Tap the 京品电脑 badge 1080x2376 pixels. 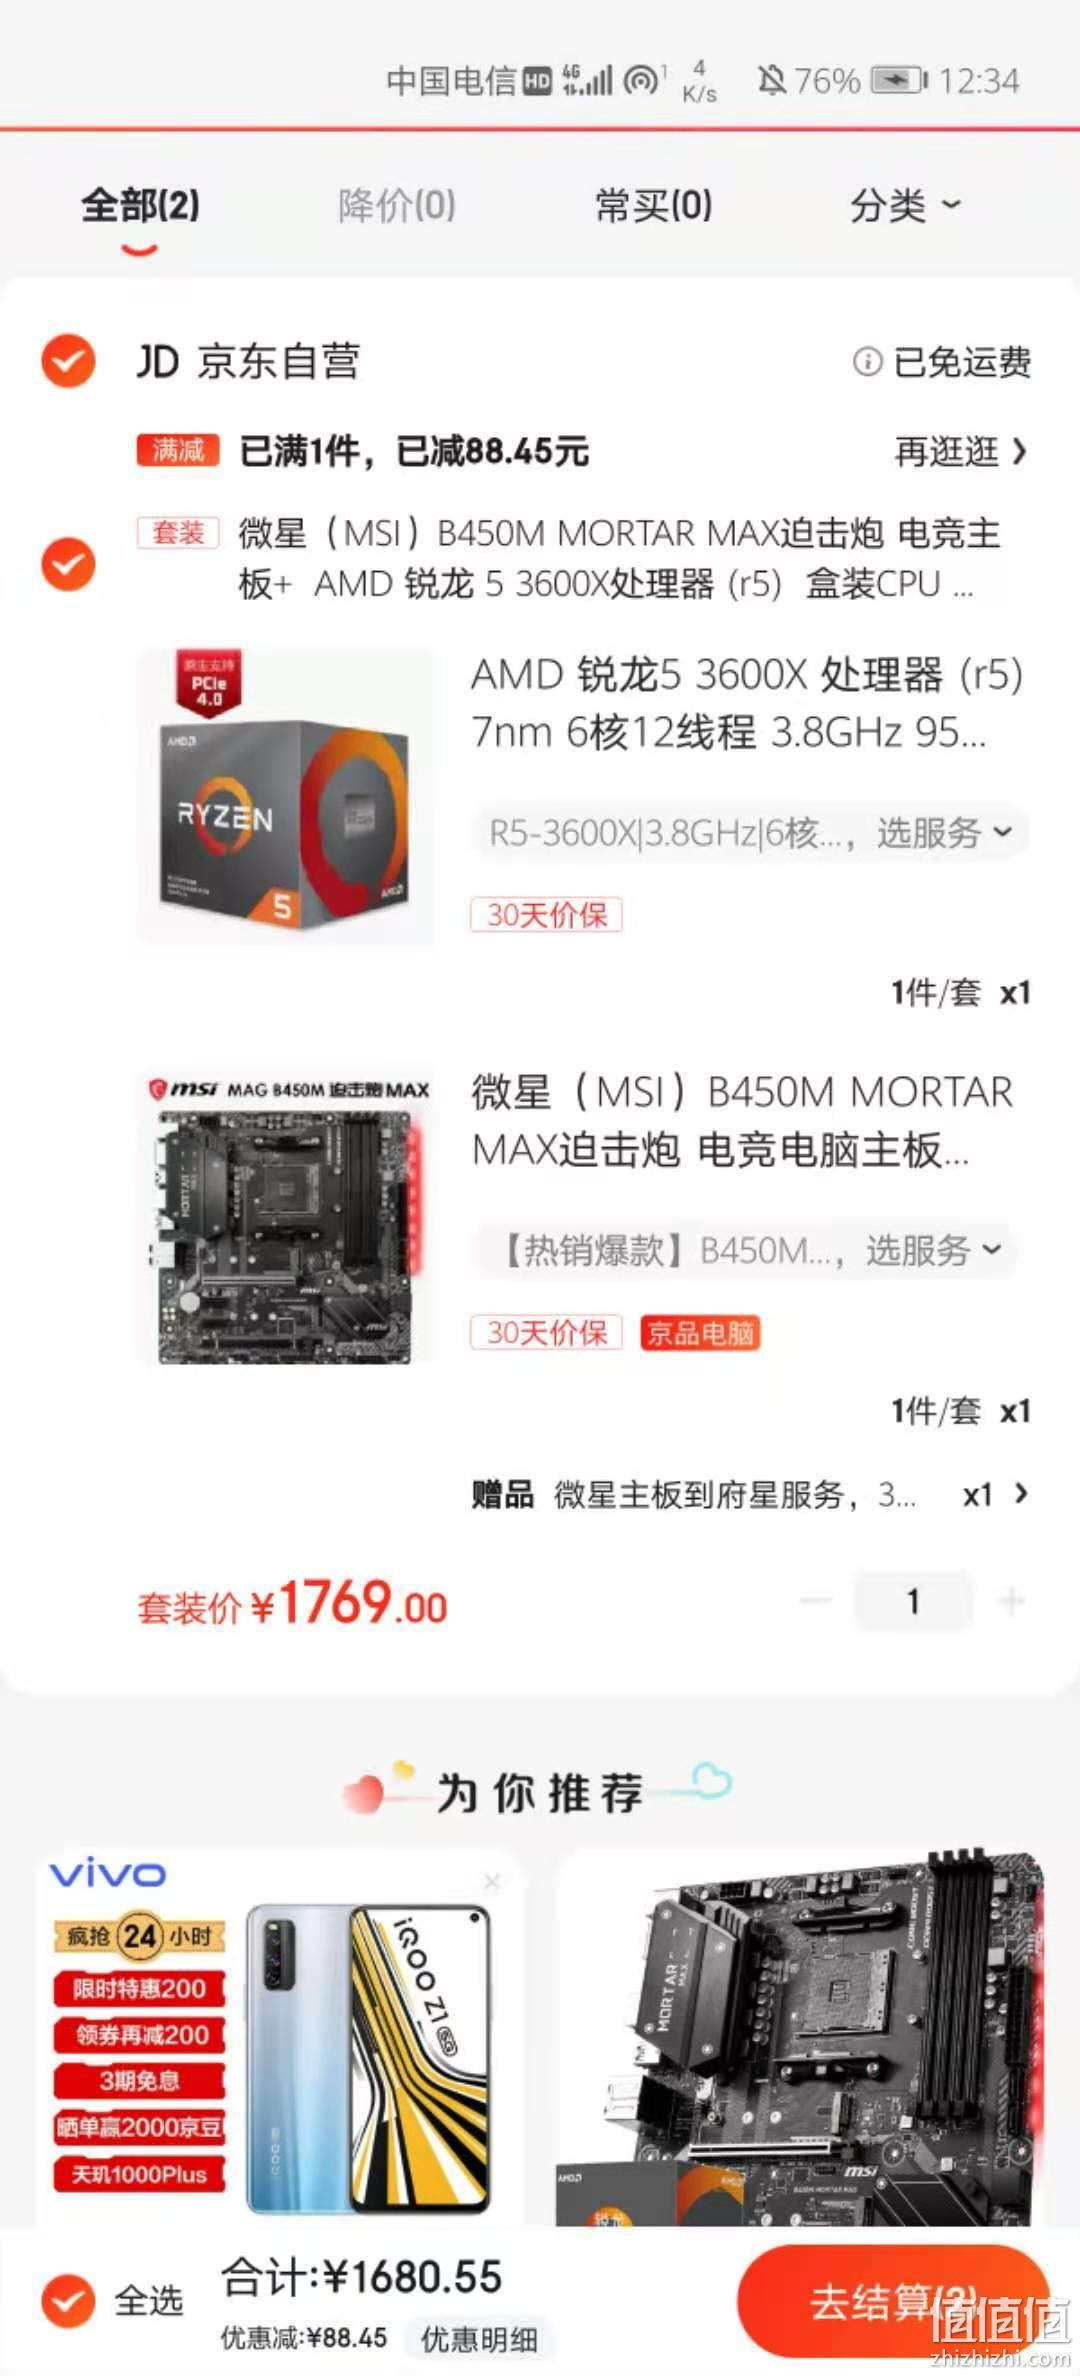click(x=700, y=1333)
